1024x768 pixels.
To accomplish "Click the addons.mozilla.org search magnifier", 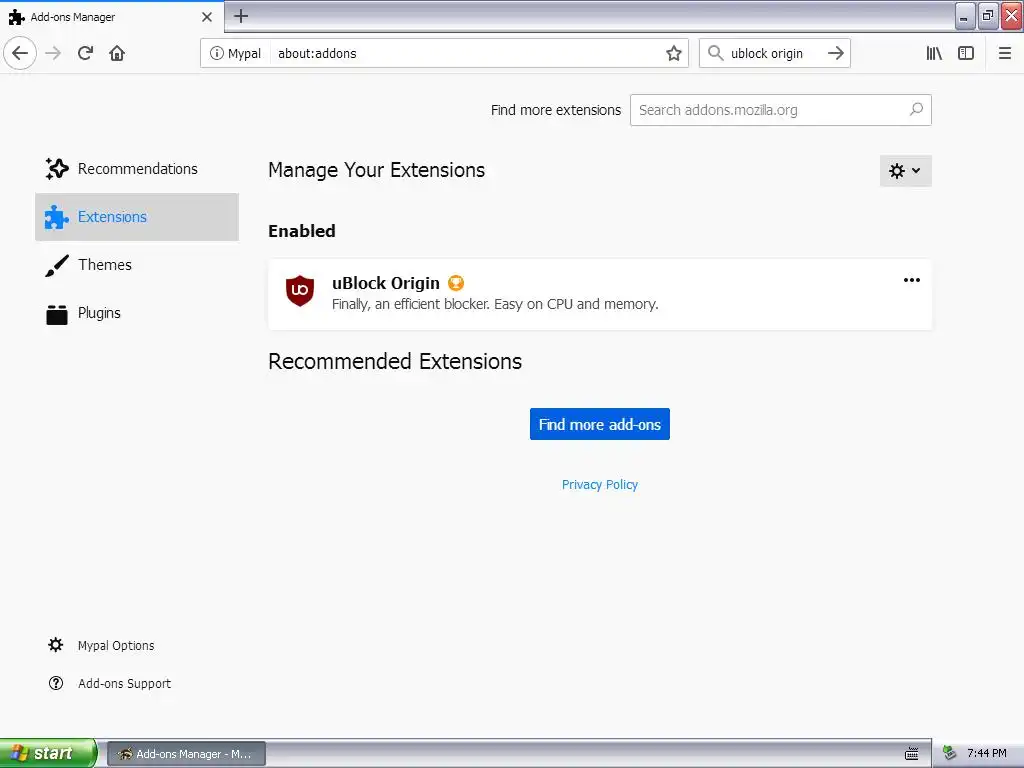I will tap(916, 110).
